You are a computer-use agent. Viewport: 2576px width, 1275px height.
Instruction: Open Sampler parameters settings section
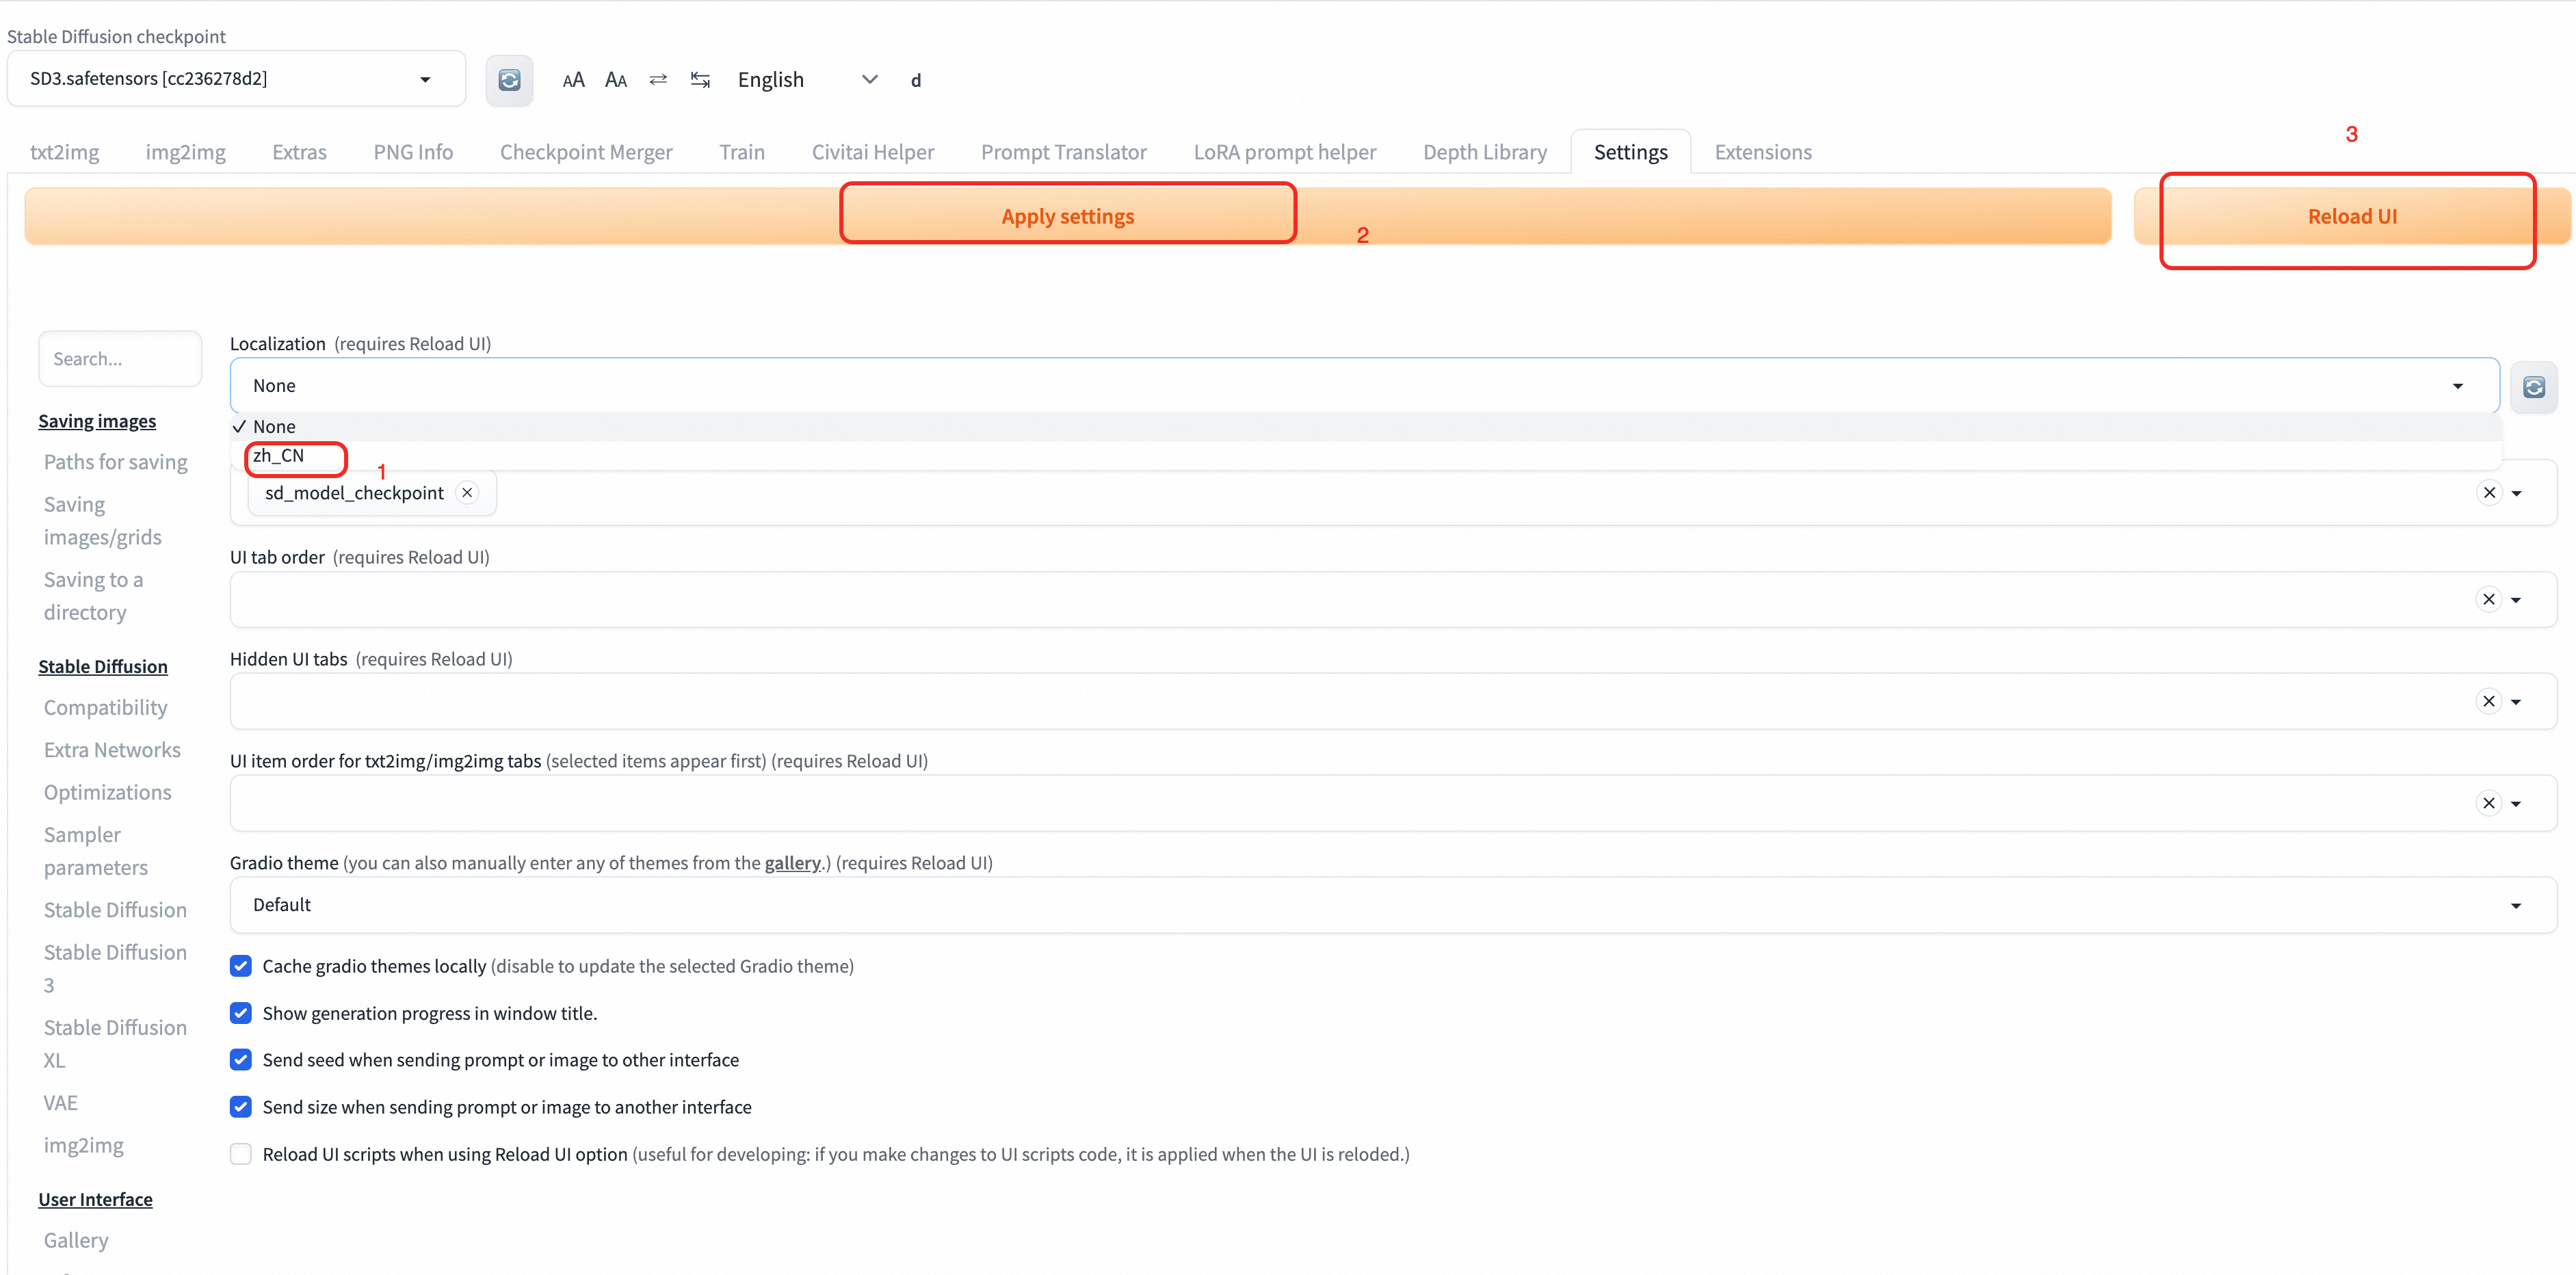tap(96, 851)
